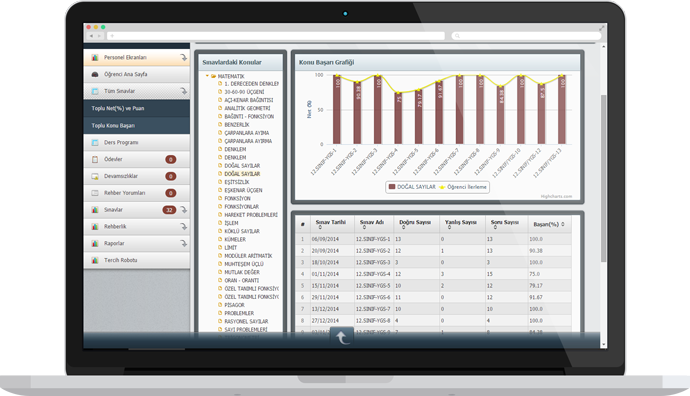Expand the Rehberlik submenu arrow
This screenshot has height=396, width=690.
pos(184,227)
